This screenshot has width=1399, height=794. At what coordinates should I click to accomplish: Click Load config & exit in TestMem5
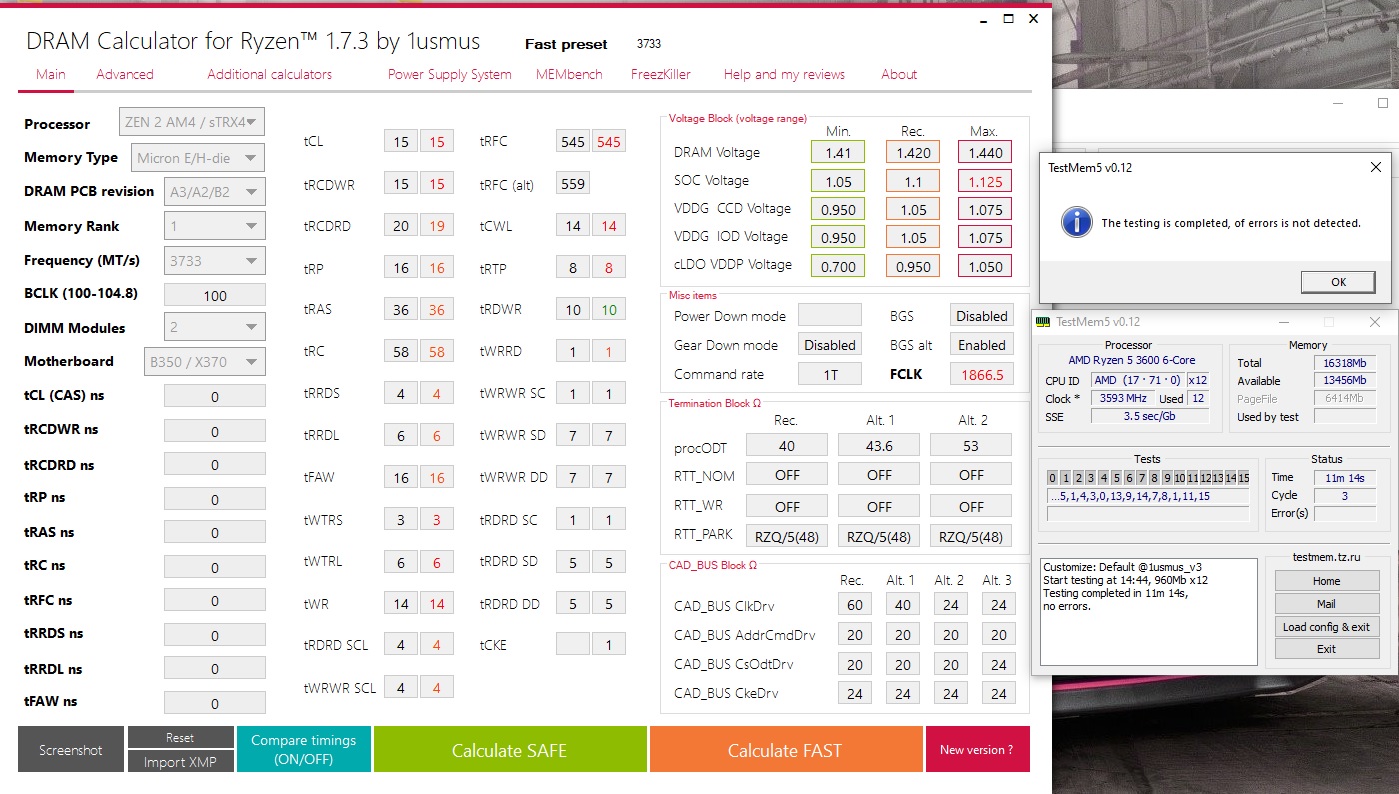coord(1326,627)
